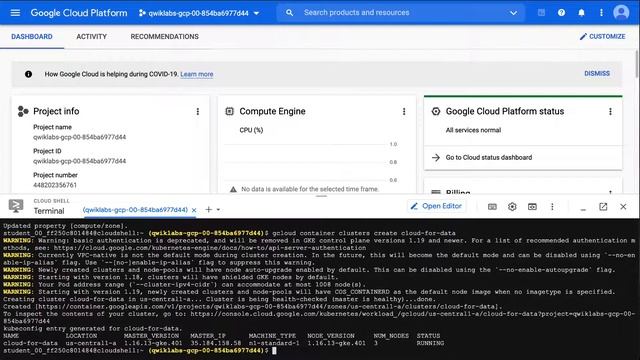This screenshot has height=360, width=640.
Task: Click the dashboard vertical scrollbar
Action: (637, 64)
